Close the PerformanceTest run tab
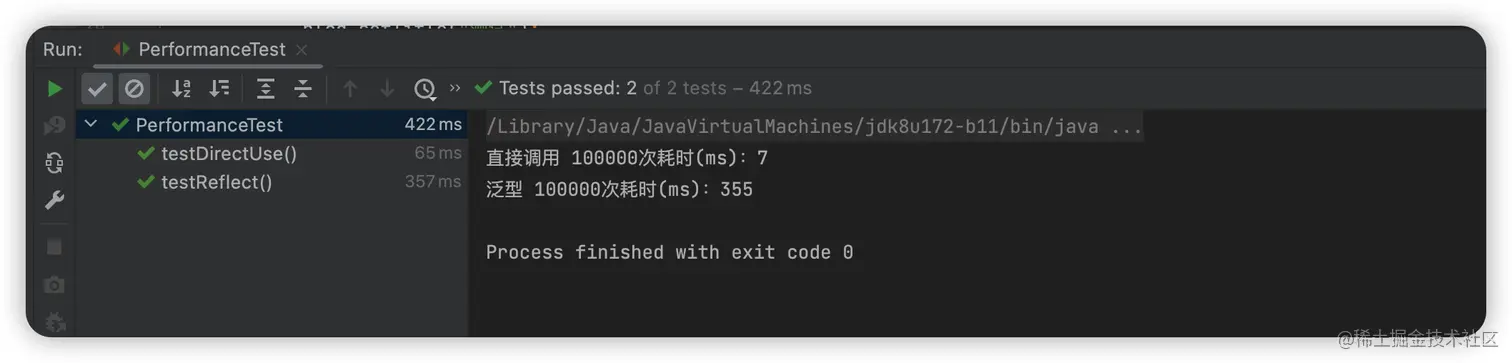1512x363 pixels. [x=302, y=49]
